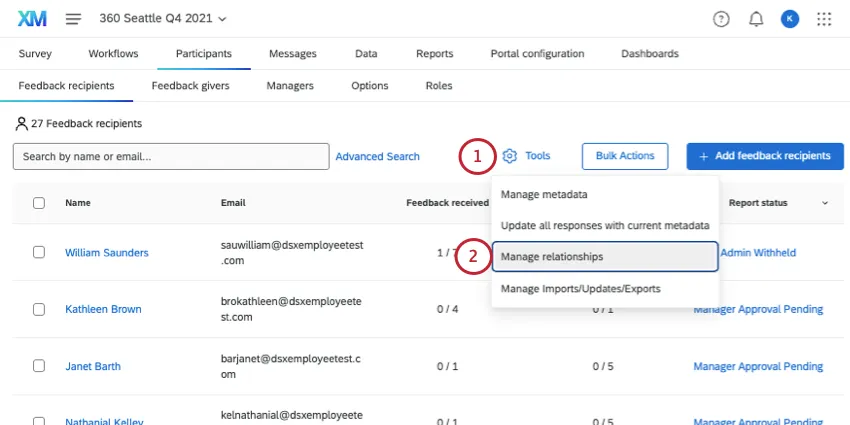Click the XM logo

point(32,19)
